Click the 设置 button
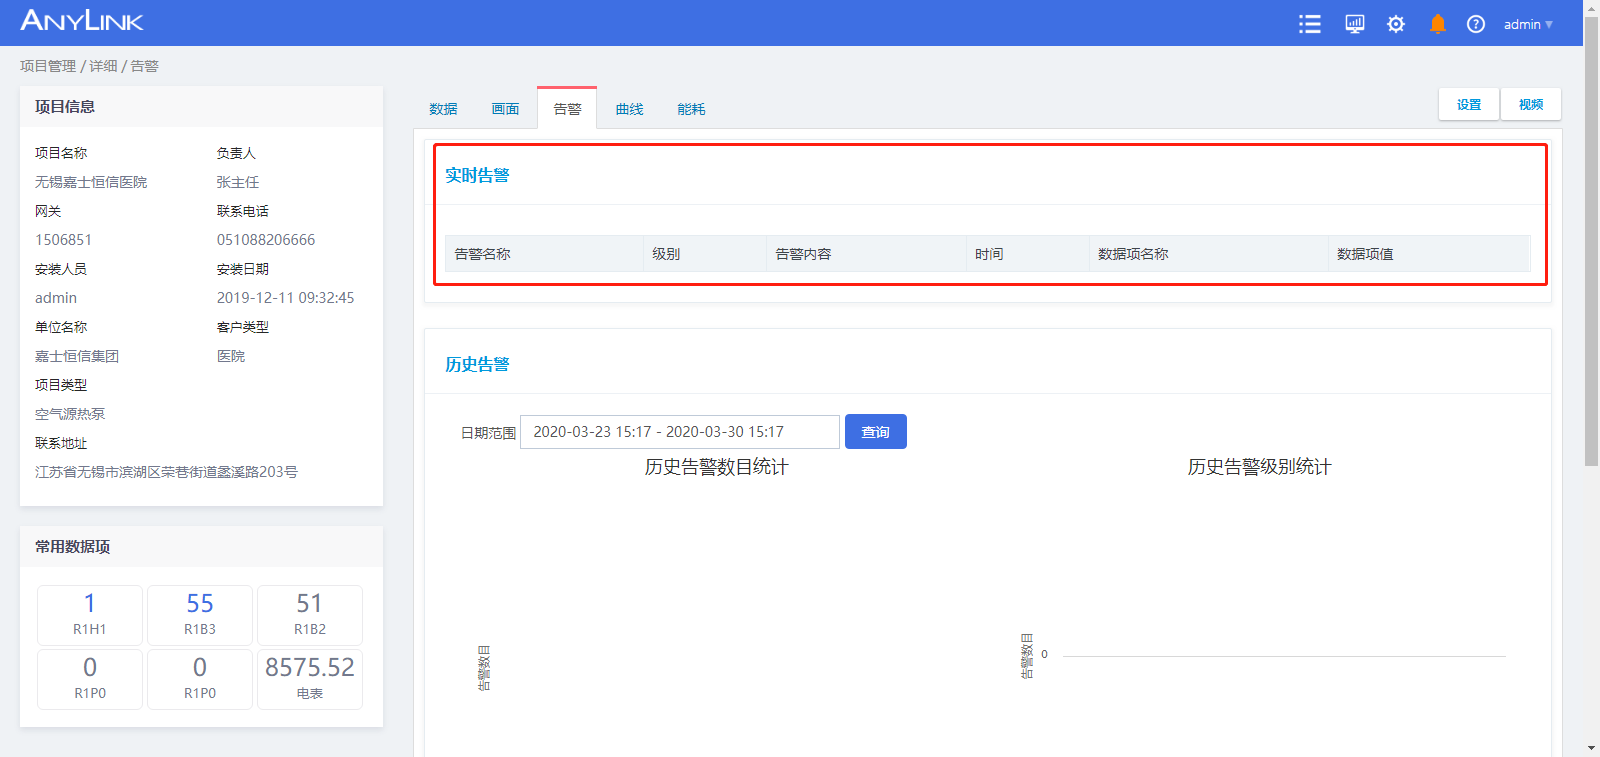This screenshot has width=1600, height=757. (x=1469, y=104)
